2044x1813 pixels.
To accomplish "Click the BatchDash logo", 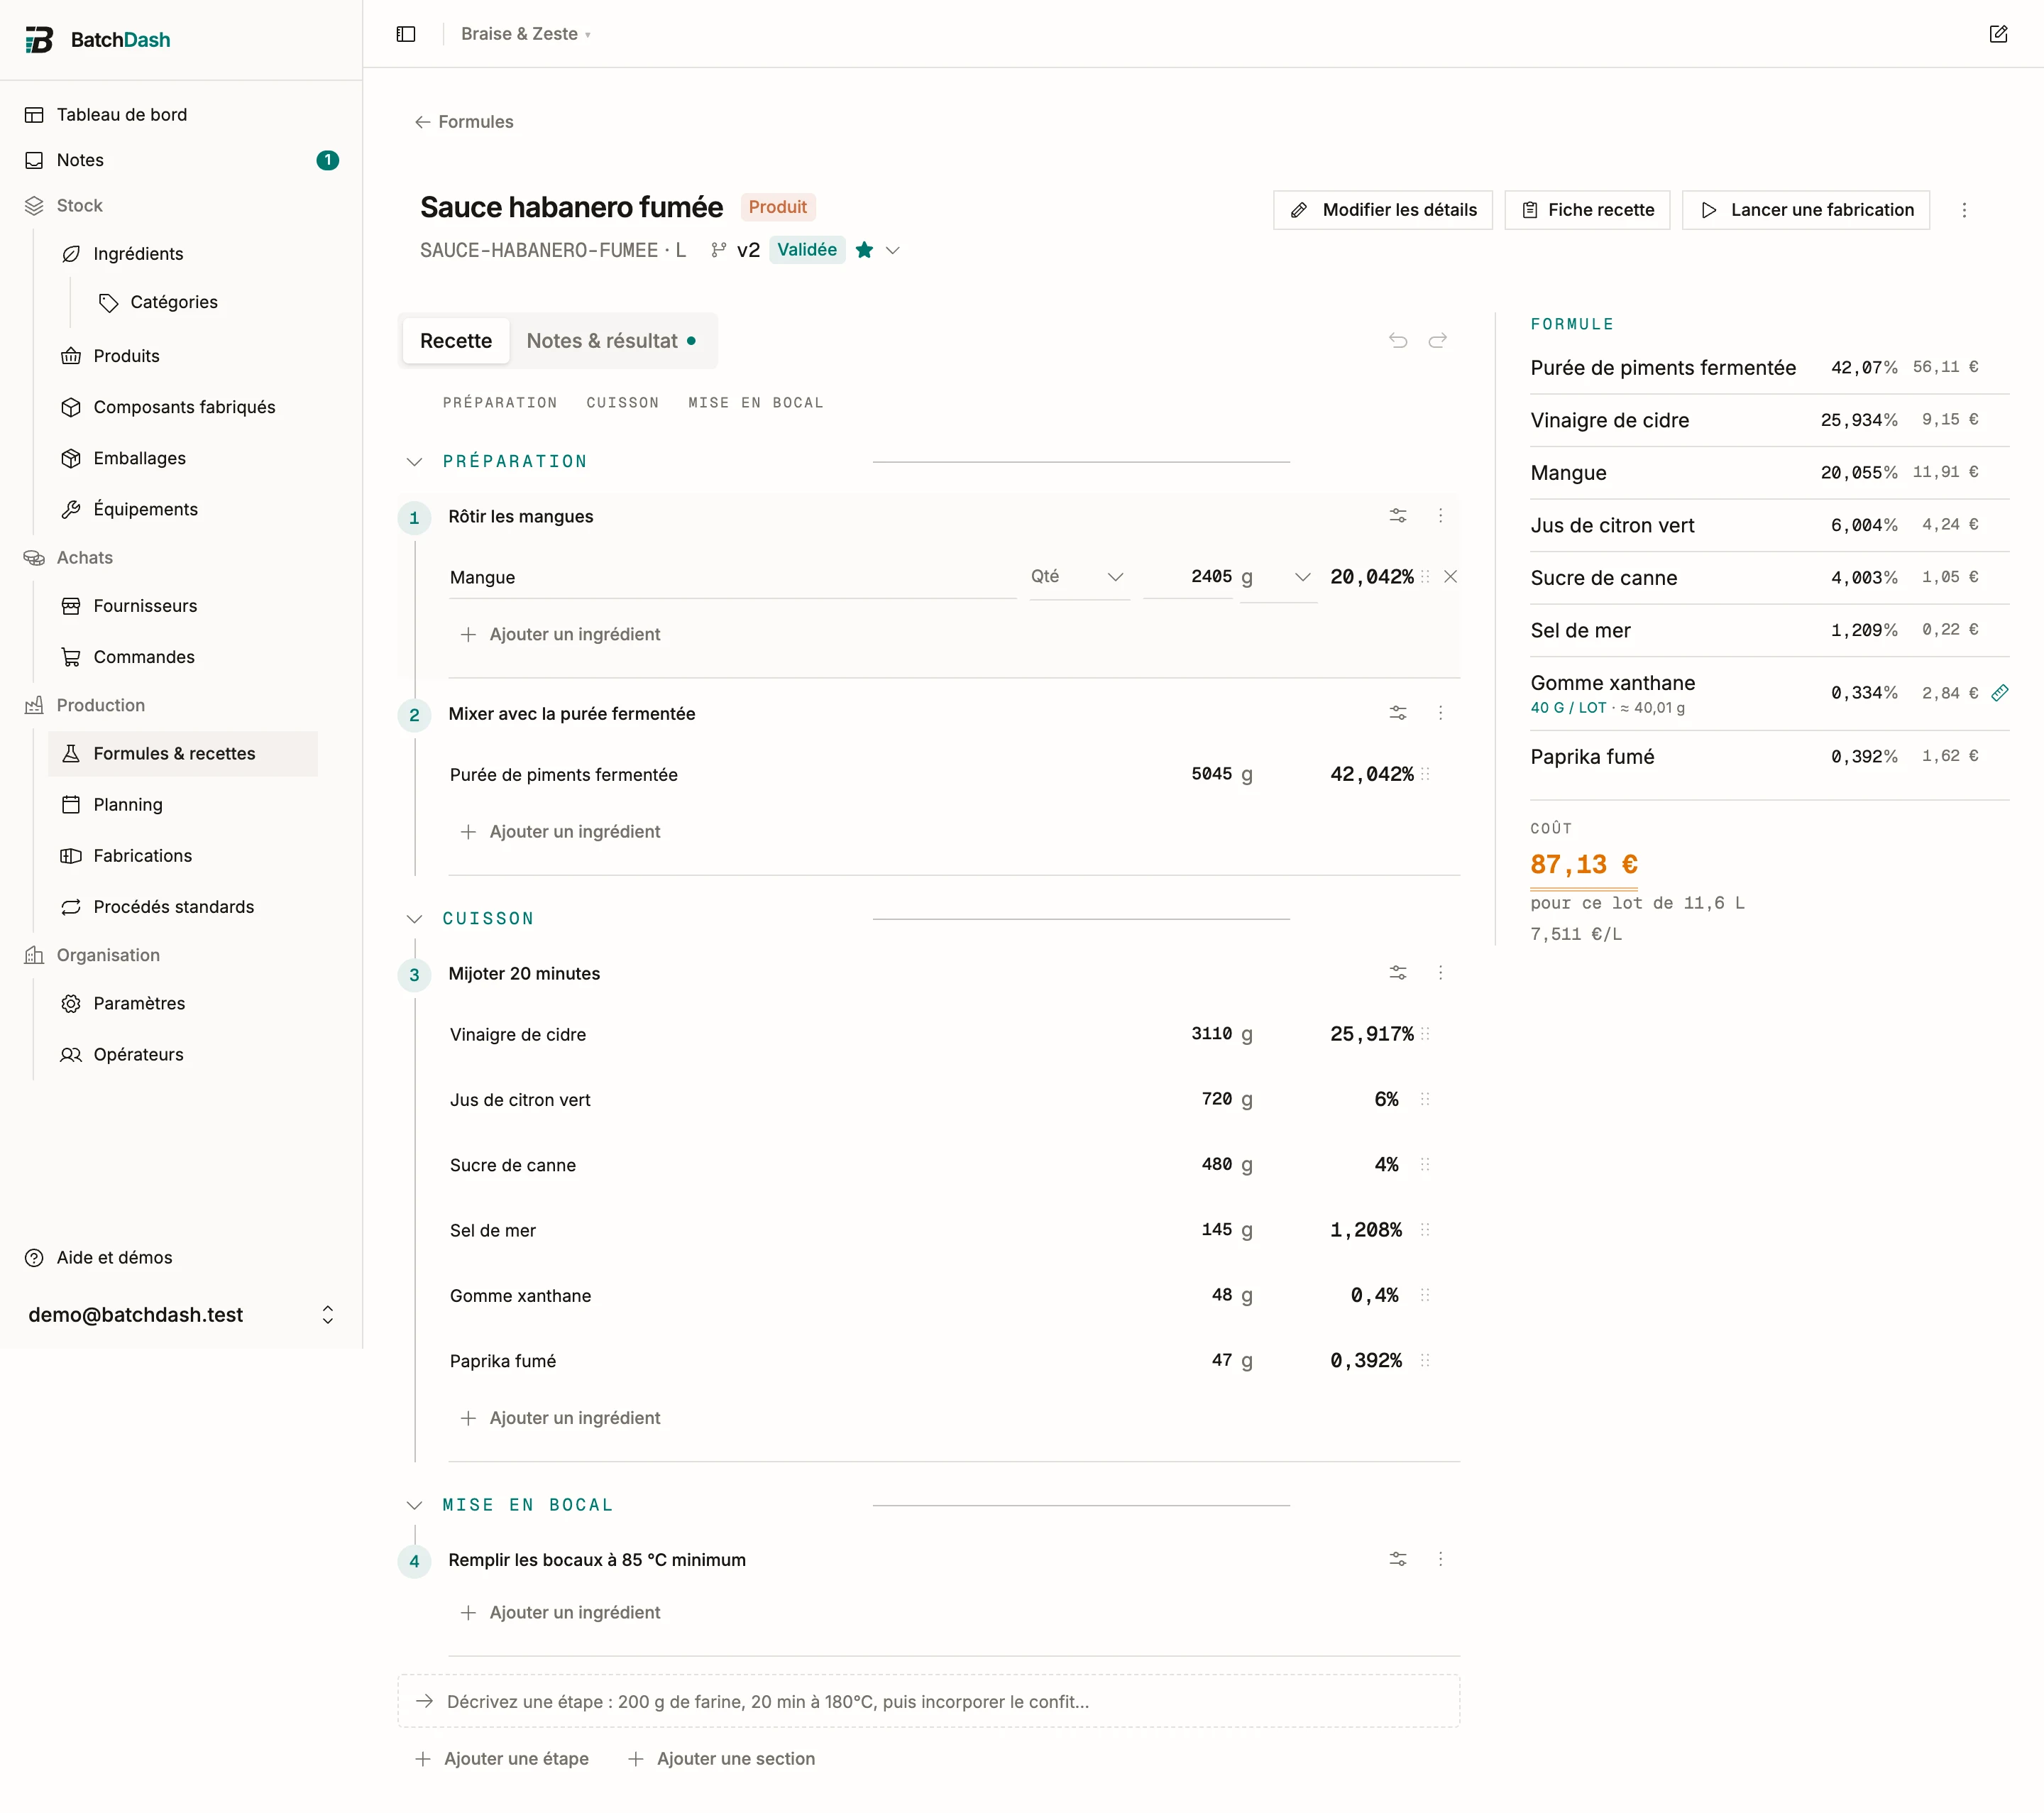I will [x=97, y=40].
